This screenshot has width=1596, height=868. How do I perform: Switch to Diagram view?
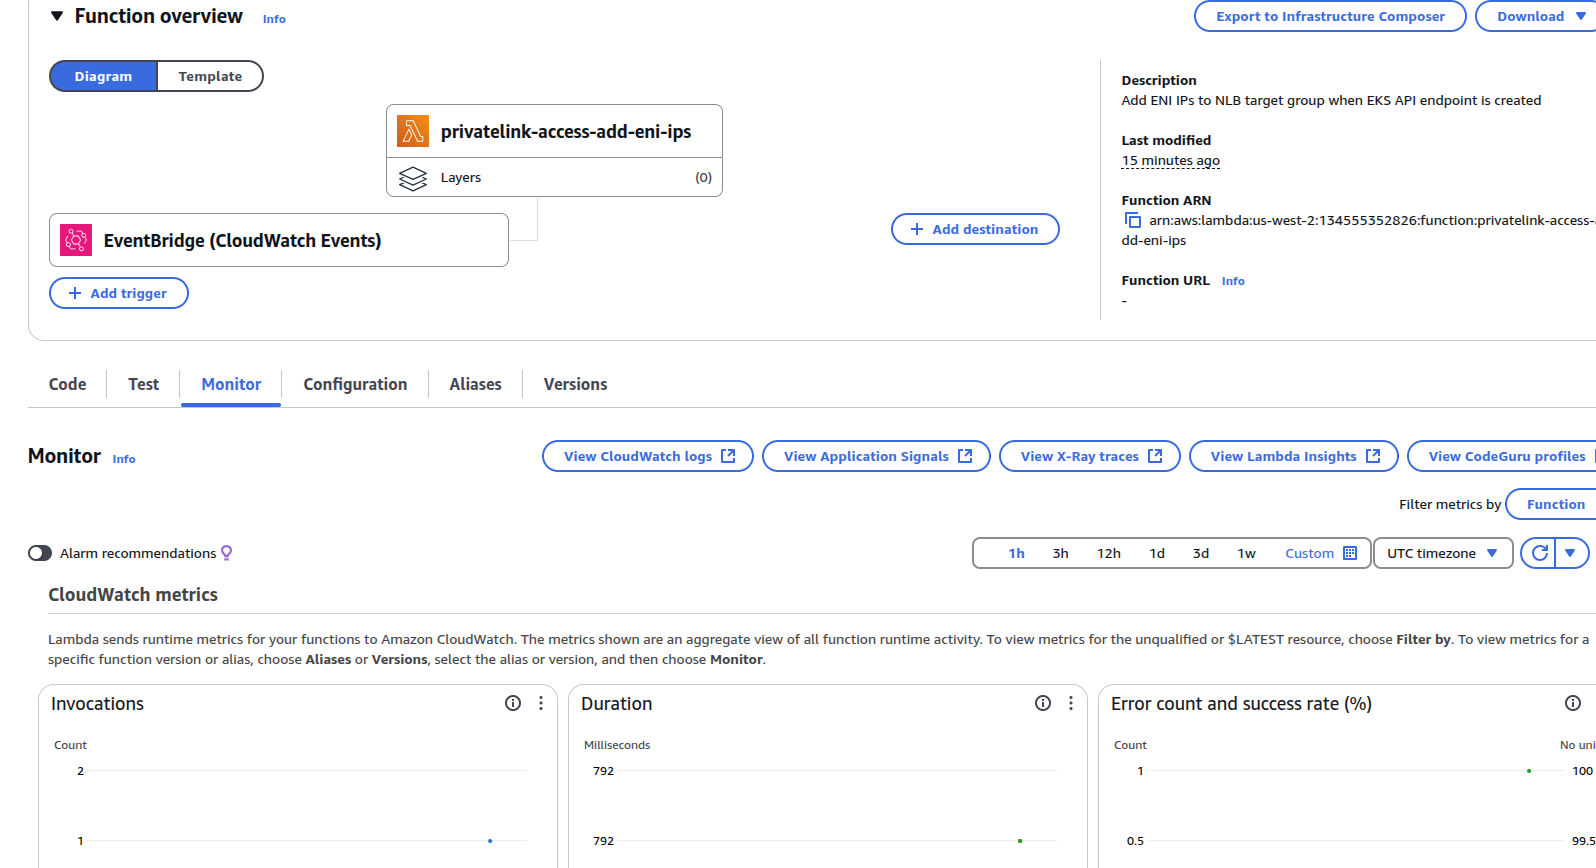(103, 76)
